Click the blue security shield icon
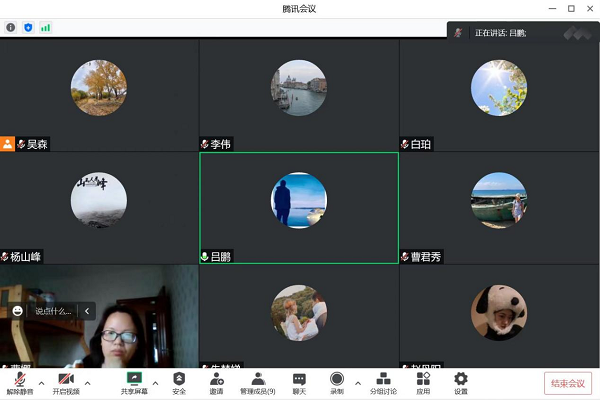600x400 pixels. pos(28,28)
